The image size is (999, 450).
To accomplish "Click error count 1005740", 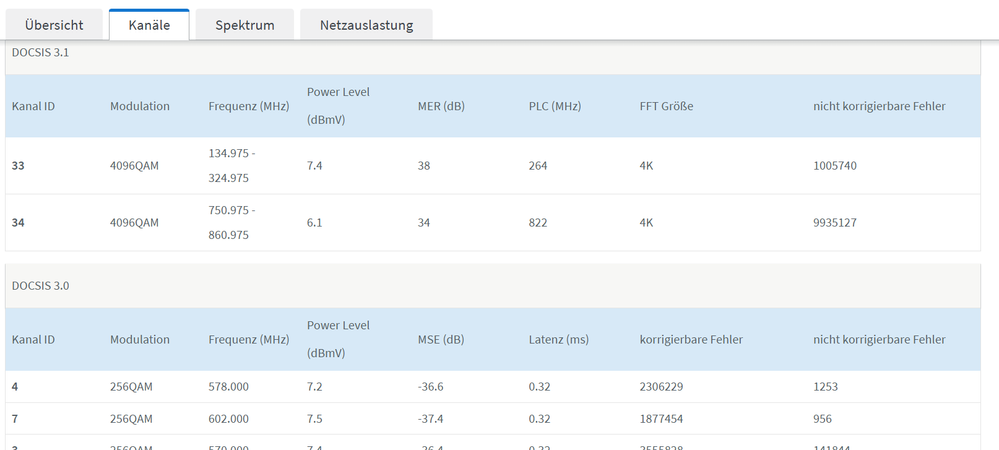I will (x=835, y=166).
